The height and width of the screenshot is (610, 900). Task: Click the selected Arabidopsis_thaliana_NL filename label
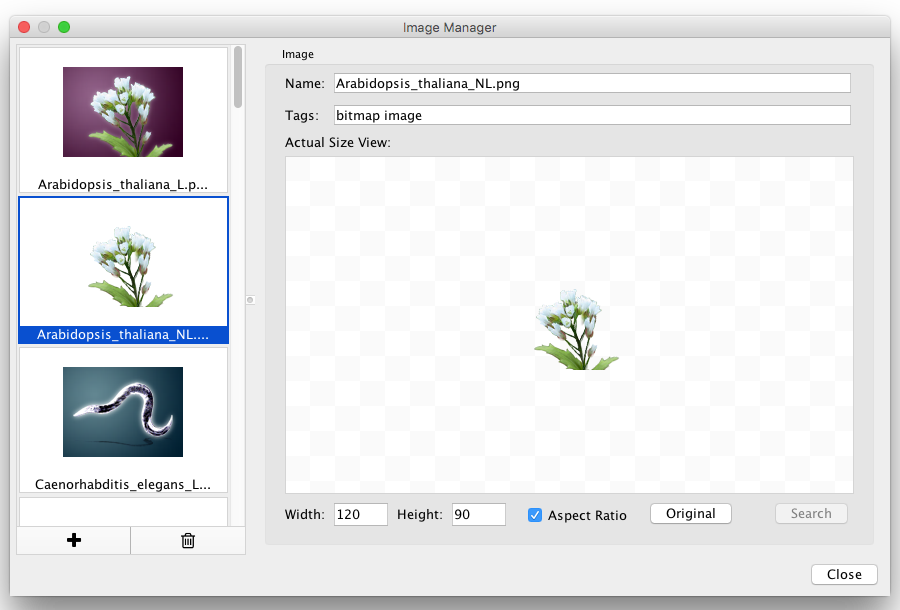click(123, 335)
